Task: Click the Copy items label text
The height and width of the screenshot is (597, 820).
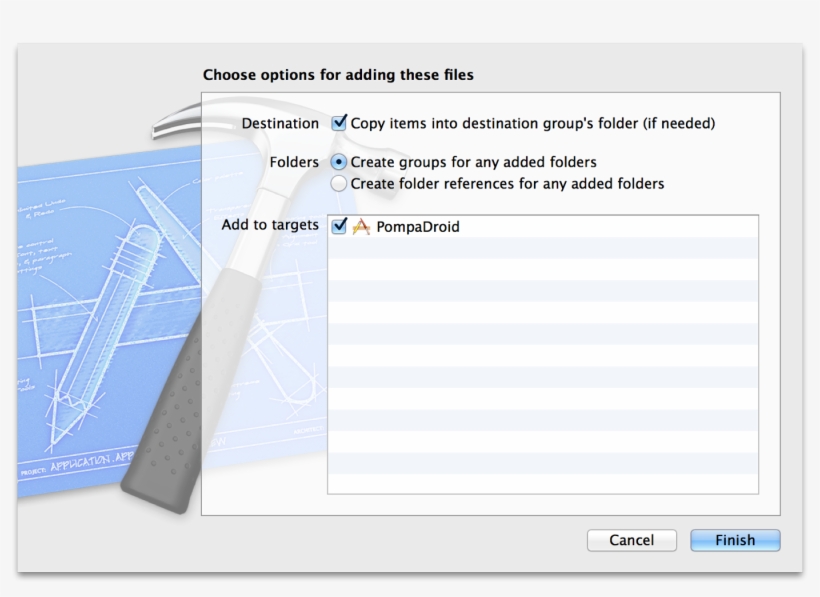Action: (x=533, y=124)
